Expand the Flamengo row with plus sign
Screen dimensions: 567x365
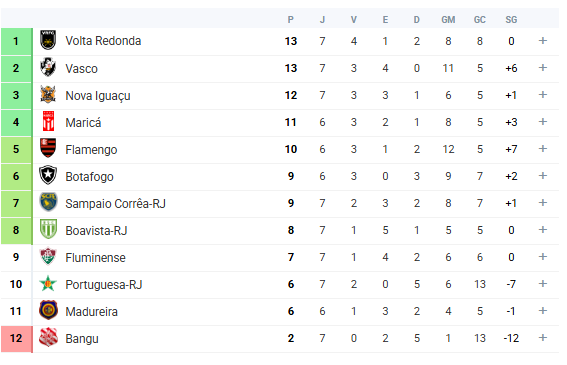point(542,149)
